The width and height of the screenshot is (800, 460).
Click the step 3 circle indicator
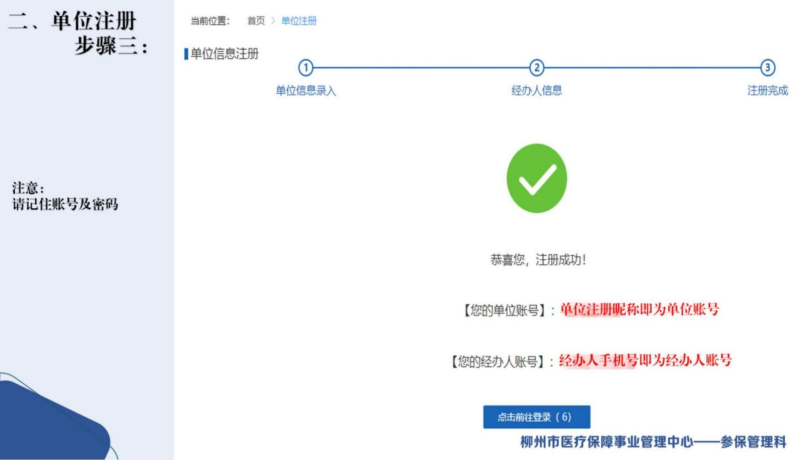(767, 68)
